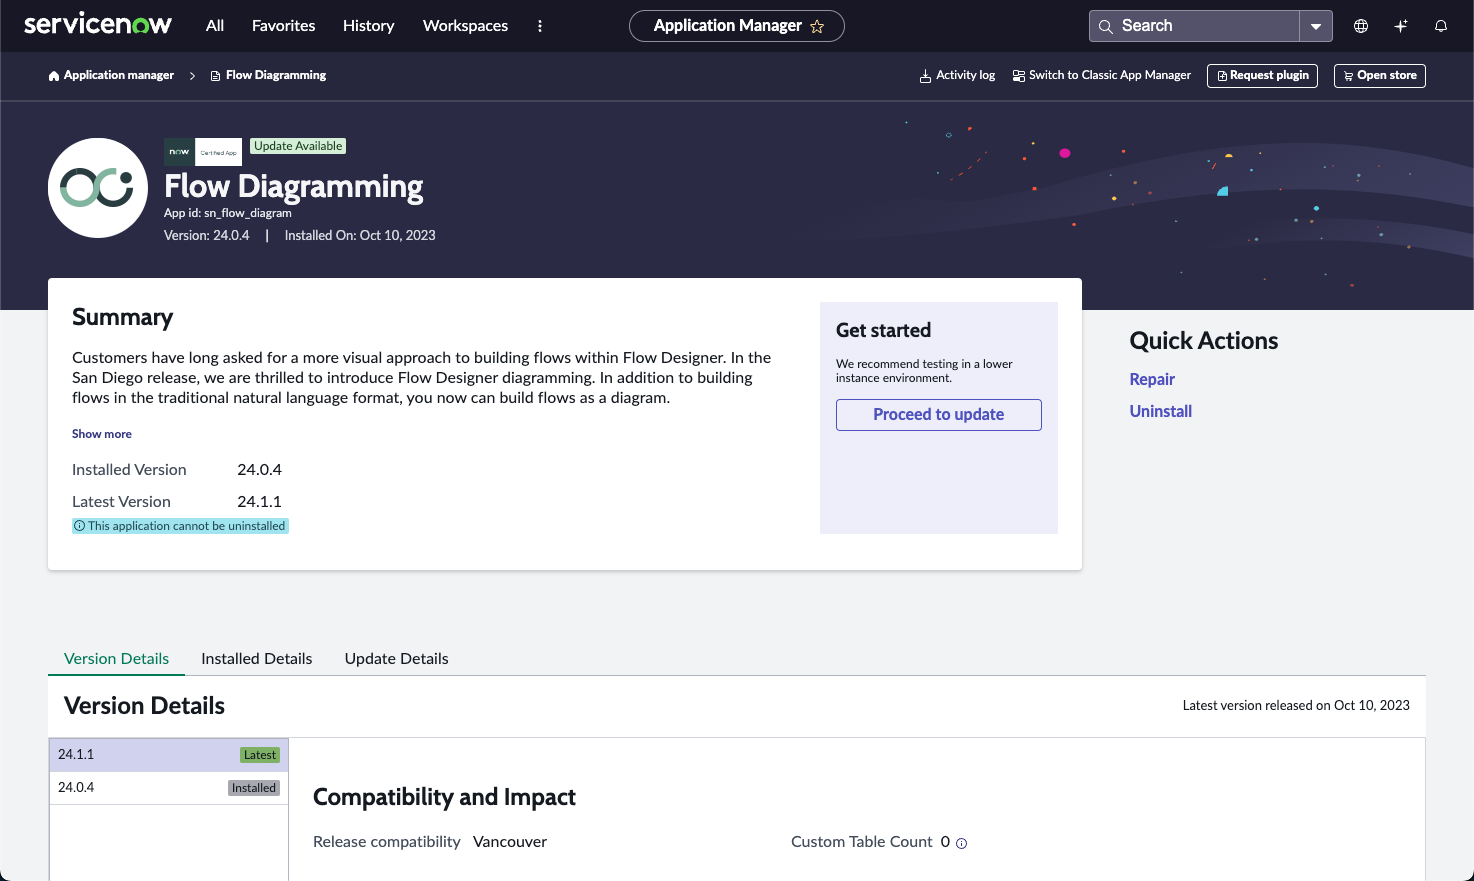Click the info icon beside cannot be uninstalled
This screenshot has width=1474, height=881.
tap(80, 526)
